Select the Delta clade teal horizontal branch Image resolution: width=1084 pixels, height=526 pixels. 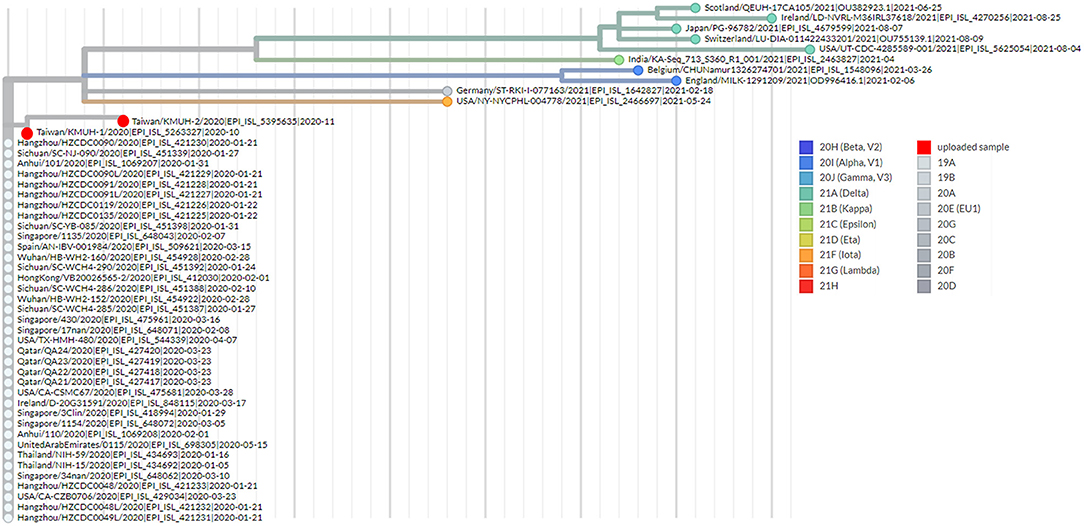pyautogui.click(x=429, y=38)
